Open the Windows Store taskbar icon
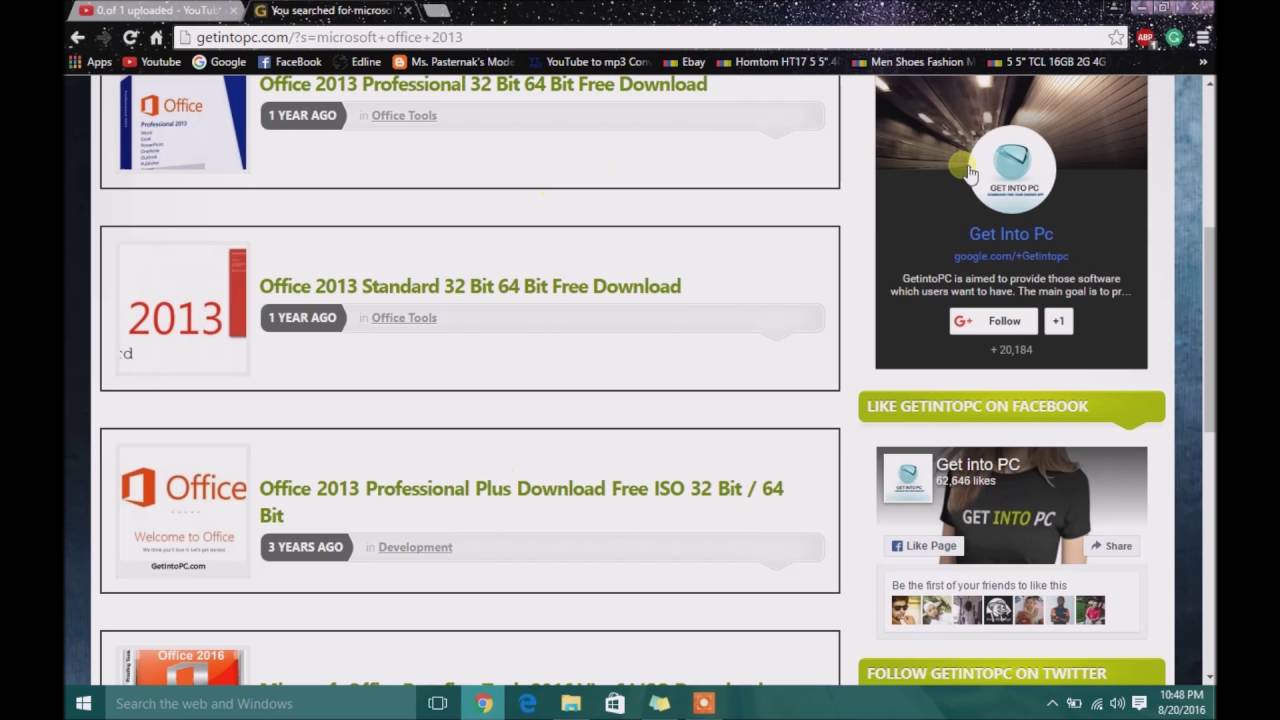Screen dimensions: 1280x720 [616, 703]
